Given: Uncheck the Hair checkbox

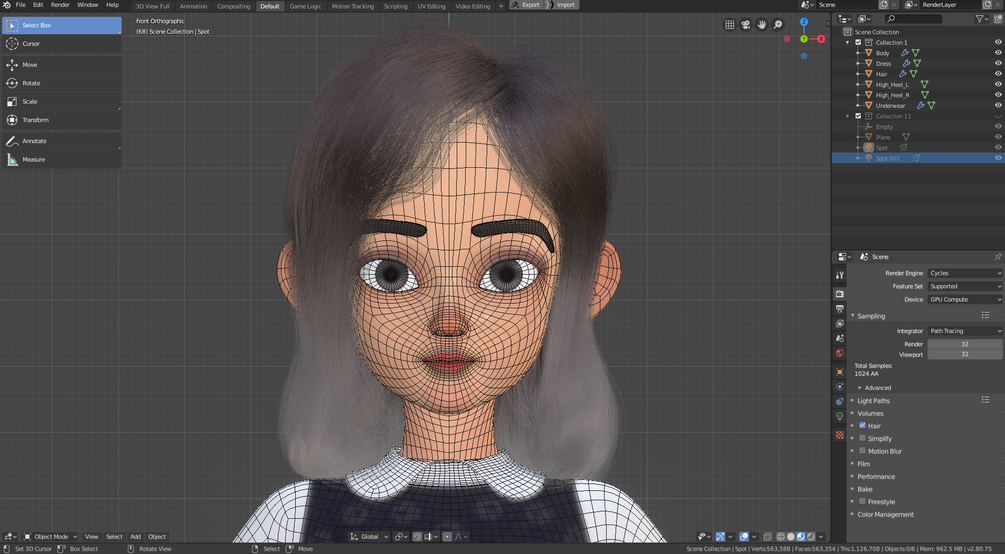Looking at the screenshot, I should pos(862,425).
